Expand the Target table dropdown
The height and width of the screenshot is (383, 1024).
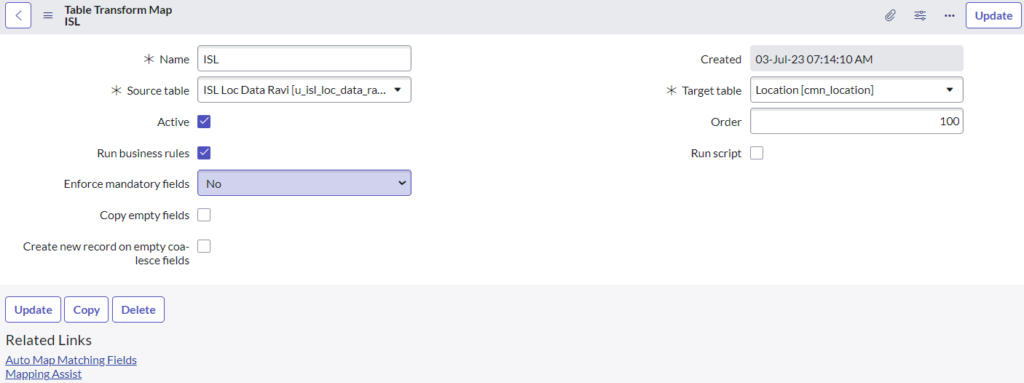856,90
